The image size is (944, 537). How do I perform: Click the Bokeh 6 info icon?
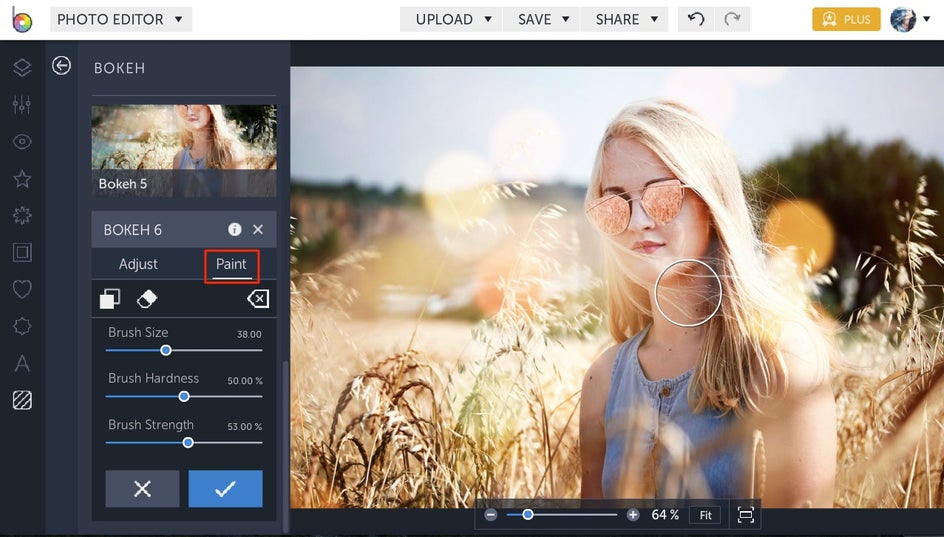(x=234, y=230)
